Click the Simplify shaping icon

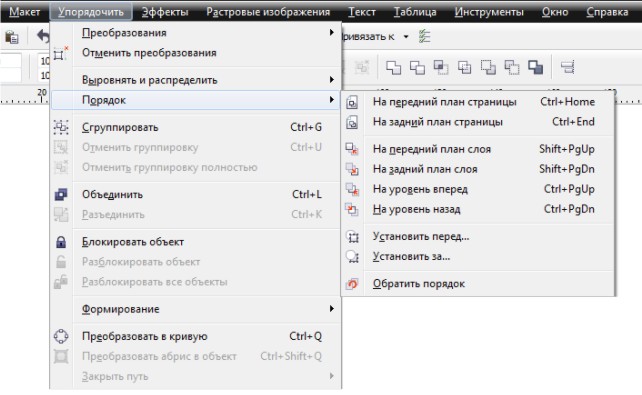pyautogui.click(x=464, y=67)
